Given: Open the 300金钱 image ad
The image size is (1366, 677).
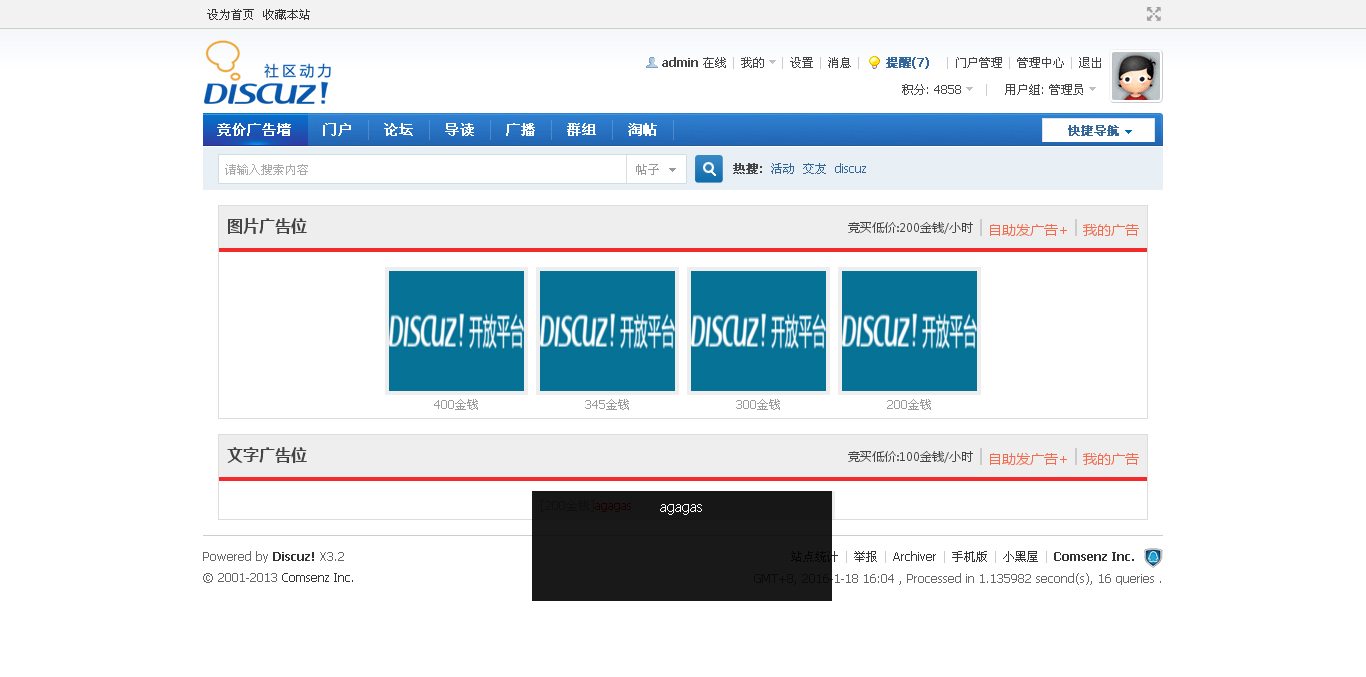Looking at the screenshot, I should tap(758, 331).
